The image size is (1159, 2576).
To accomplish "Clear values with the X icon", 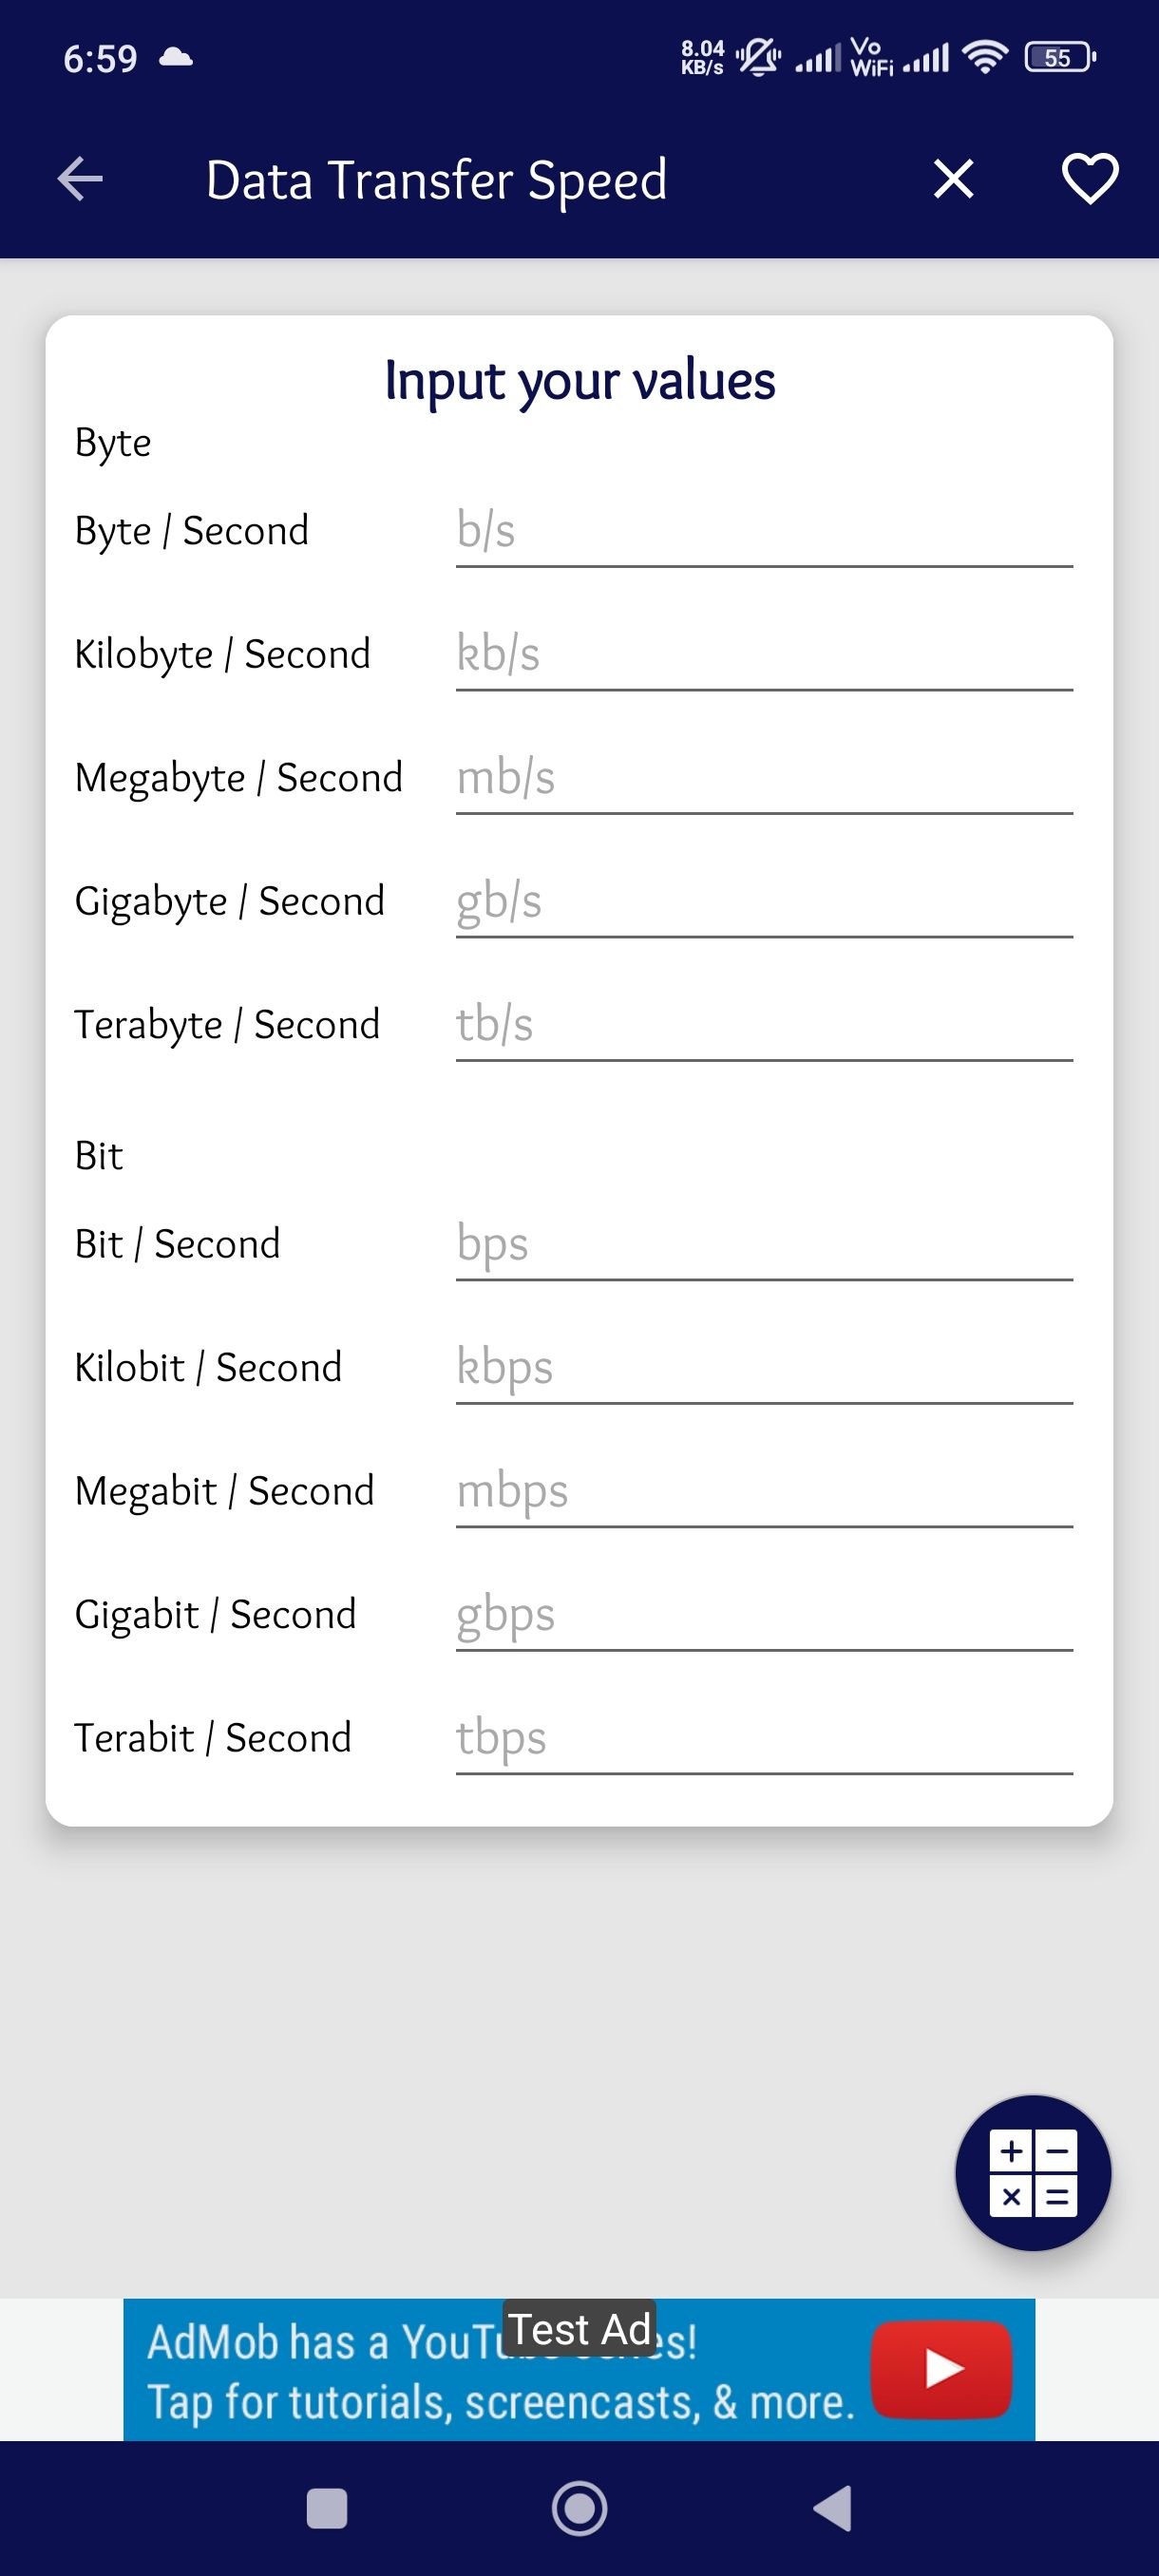I will point(953,180).
